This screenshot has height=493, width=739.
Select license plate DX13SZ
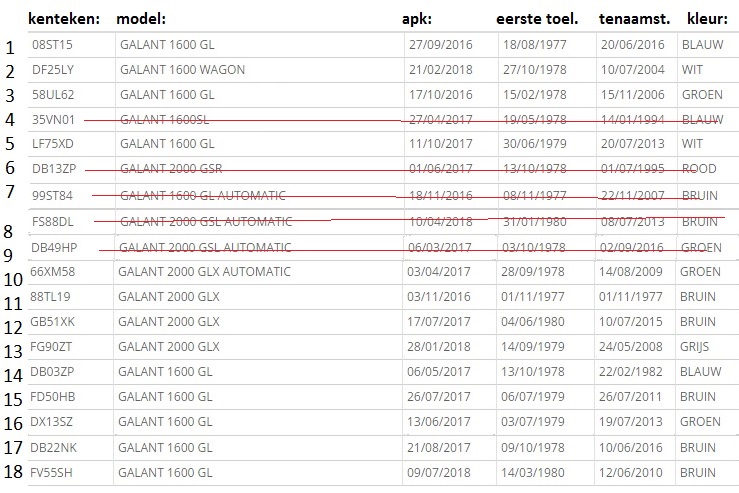coord(53,422)
